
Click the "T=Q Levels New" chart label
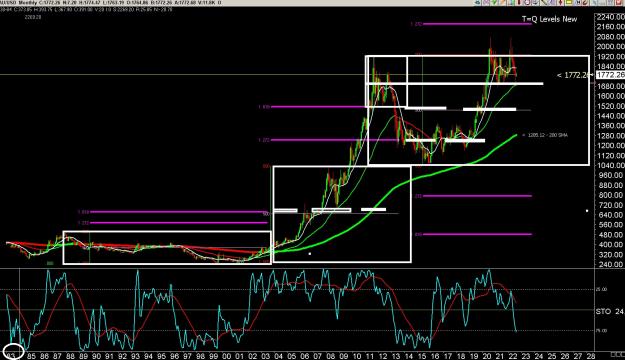coord(549,19)
